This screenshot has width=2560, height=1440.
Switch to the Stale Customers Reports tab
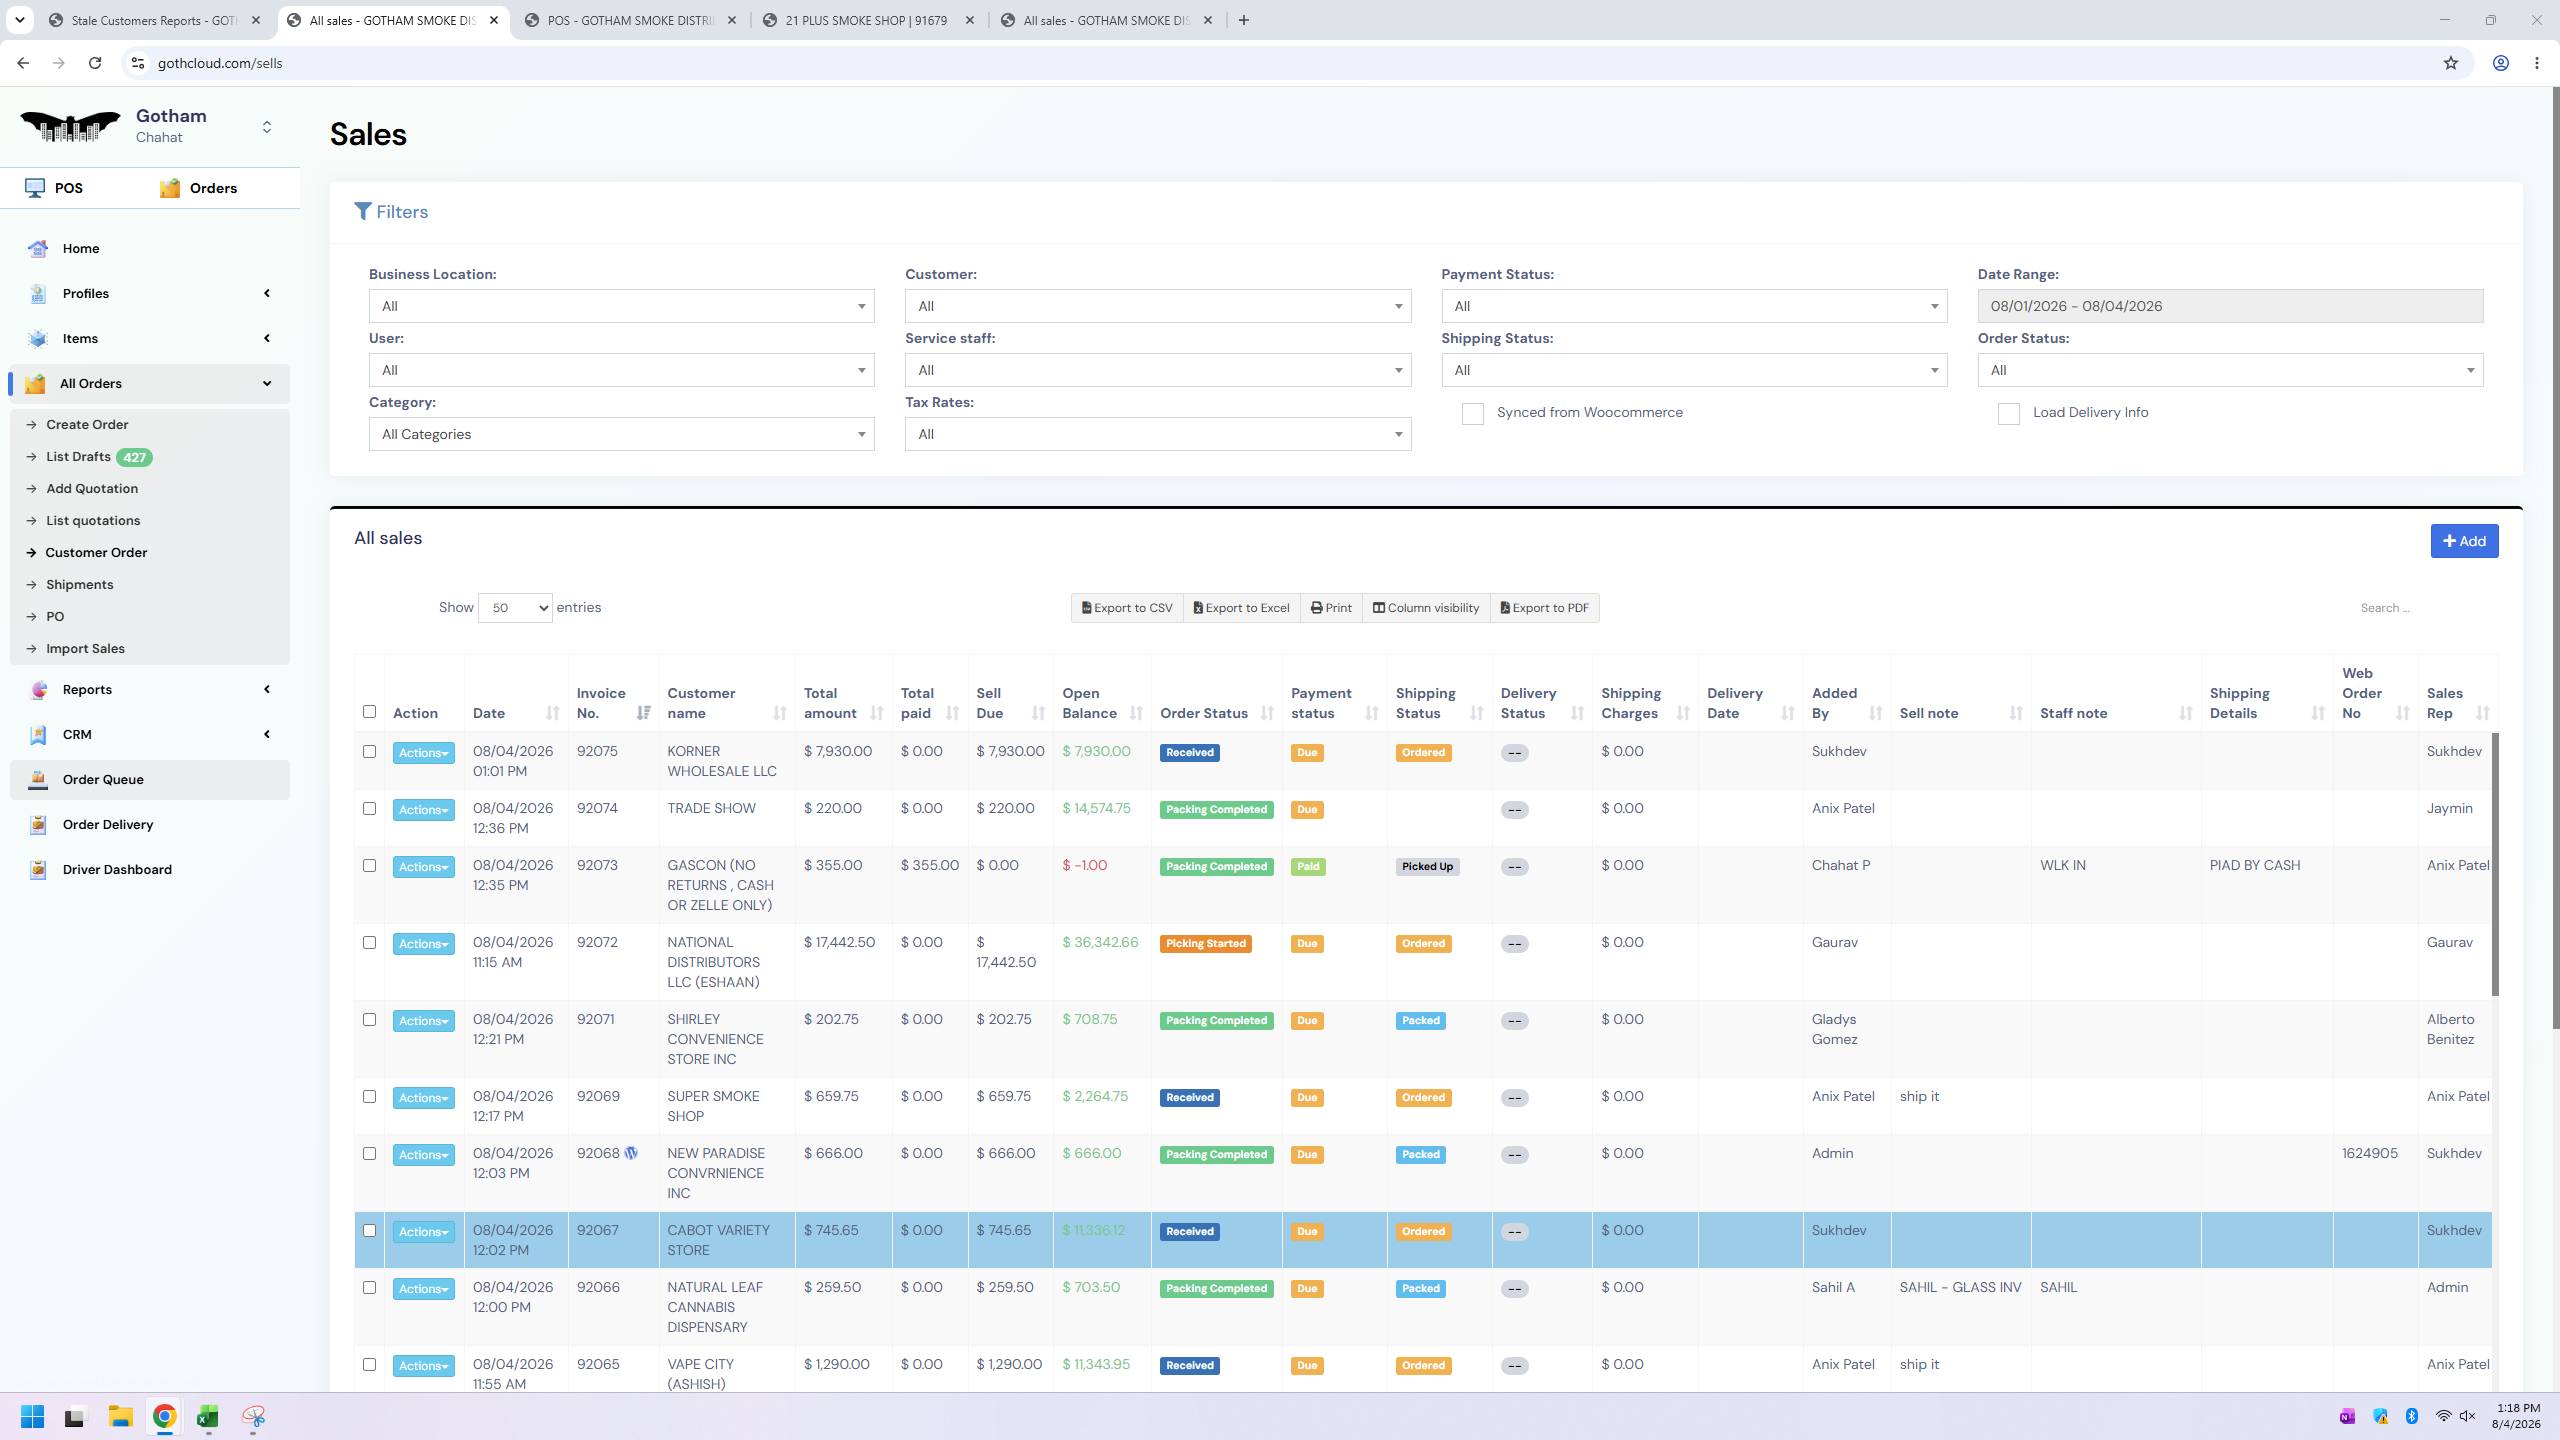click(x=154, y=20)
